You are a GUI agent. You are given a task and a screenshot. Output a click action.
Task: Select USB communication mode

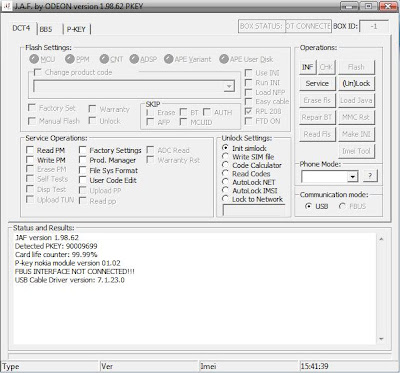point(308,206)
